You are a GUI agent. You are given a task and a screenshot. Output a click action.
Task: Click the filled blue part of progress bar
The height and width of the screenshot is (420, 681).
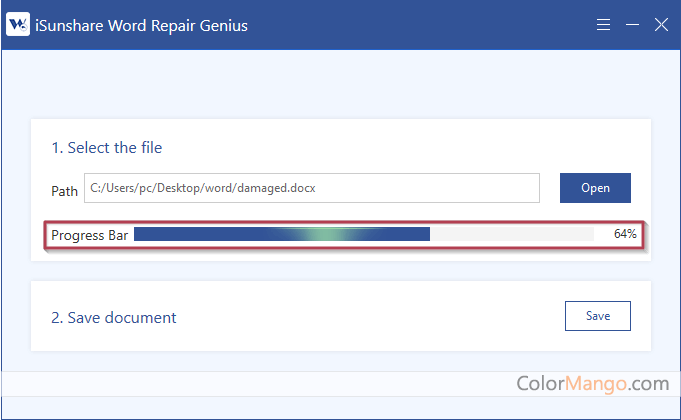pos(200,234)
